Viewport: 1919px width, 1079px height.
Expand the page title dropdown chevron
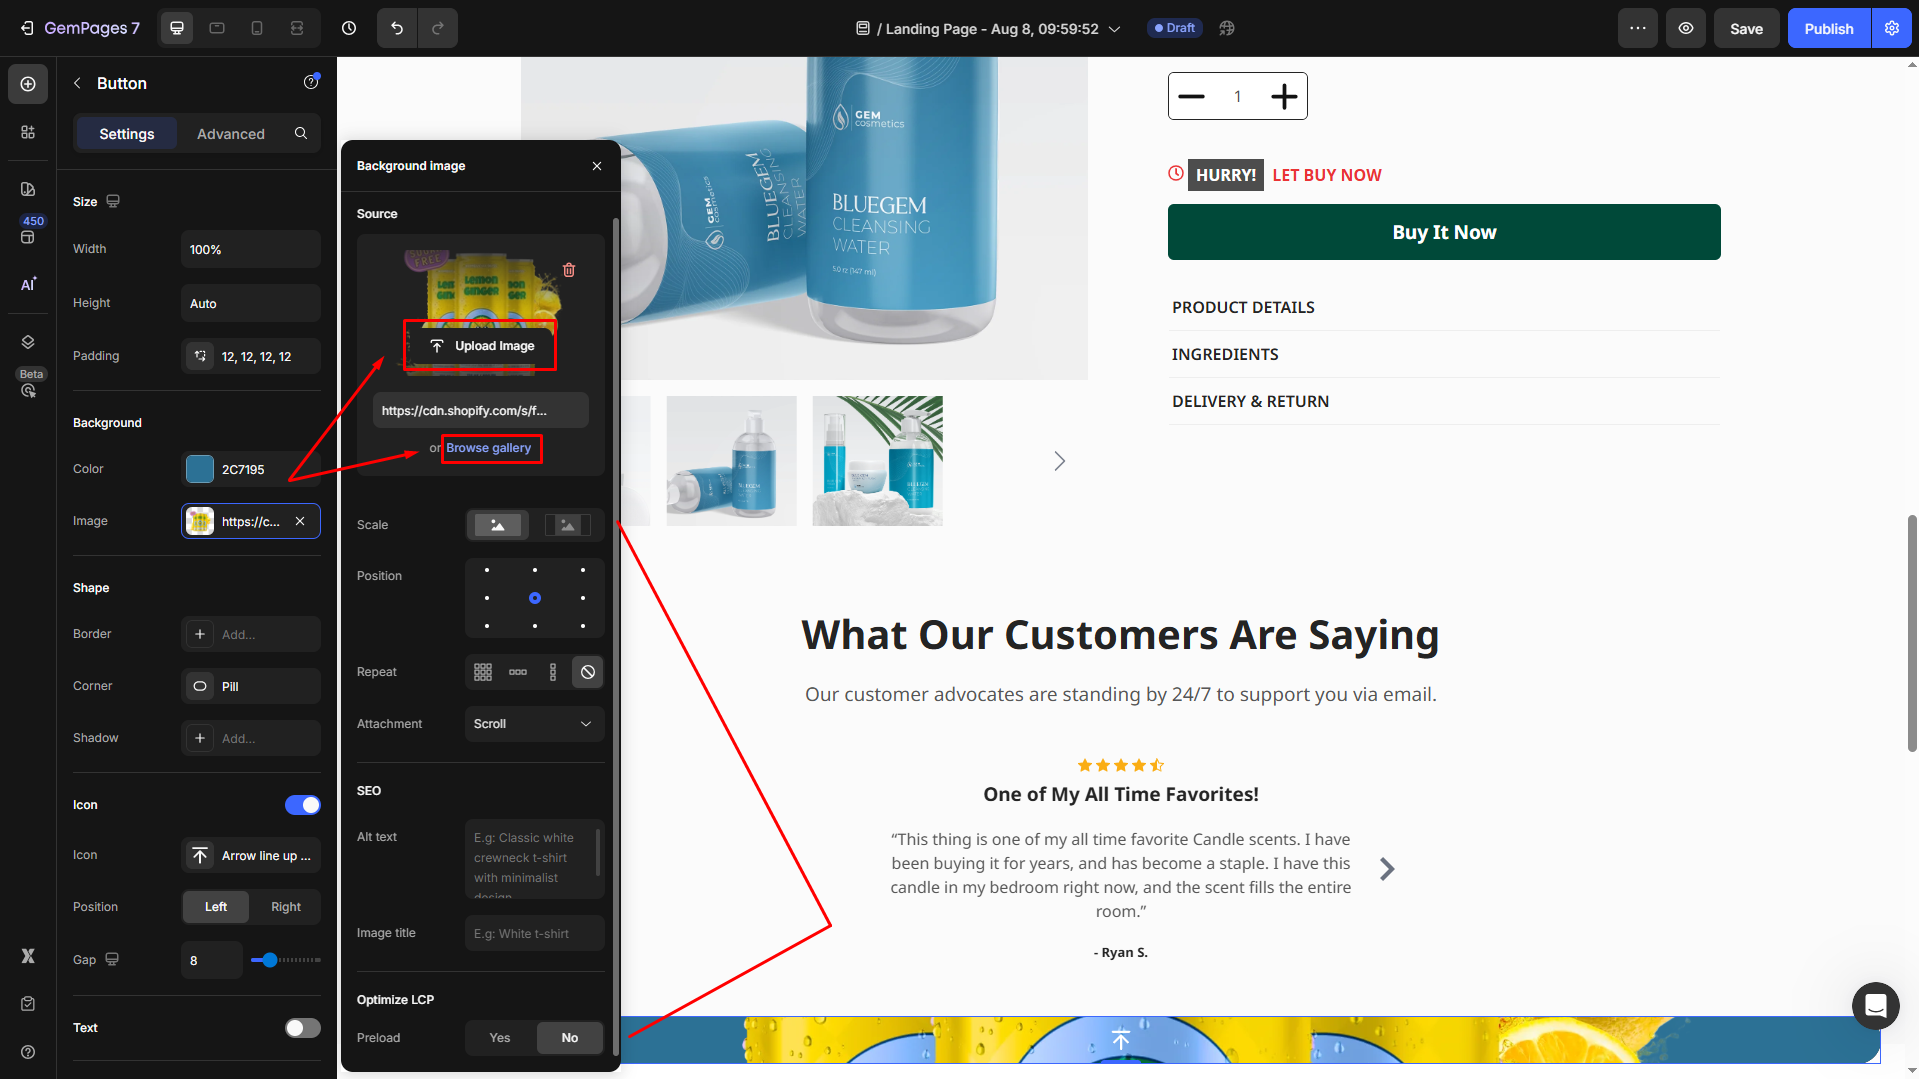pos(1115,29)
